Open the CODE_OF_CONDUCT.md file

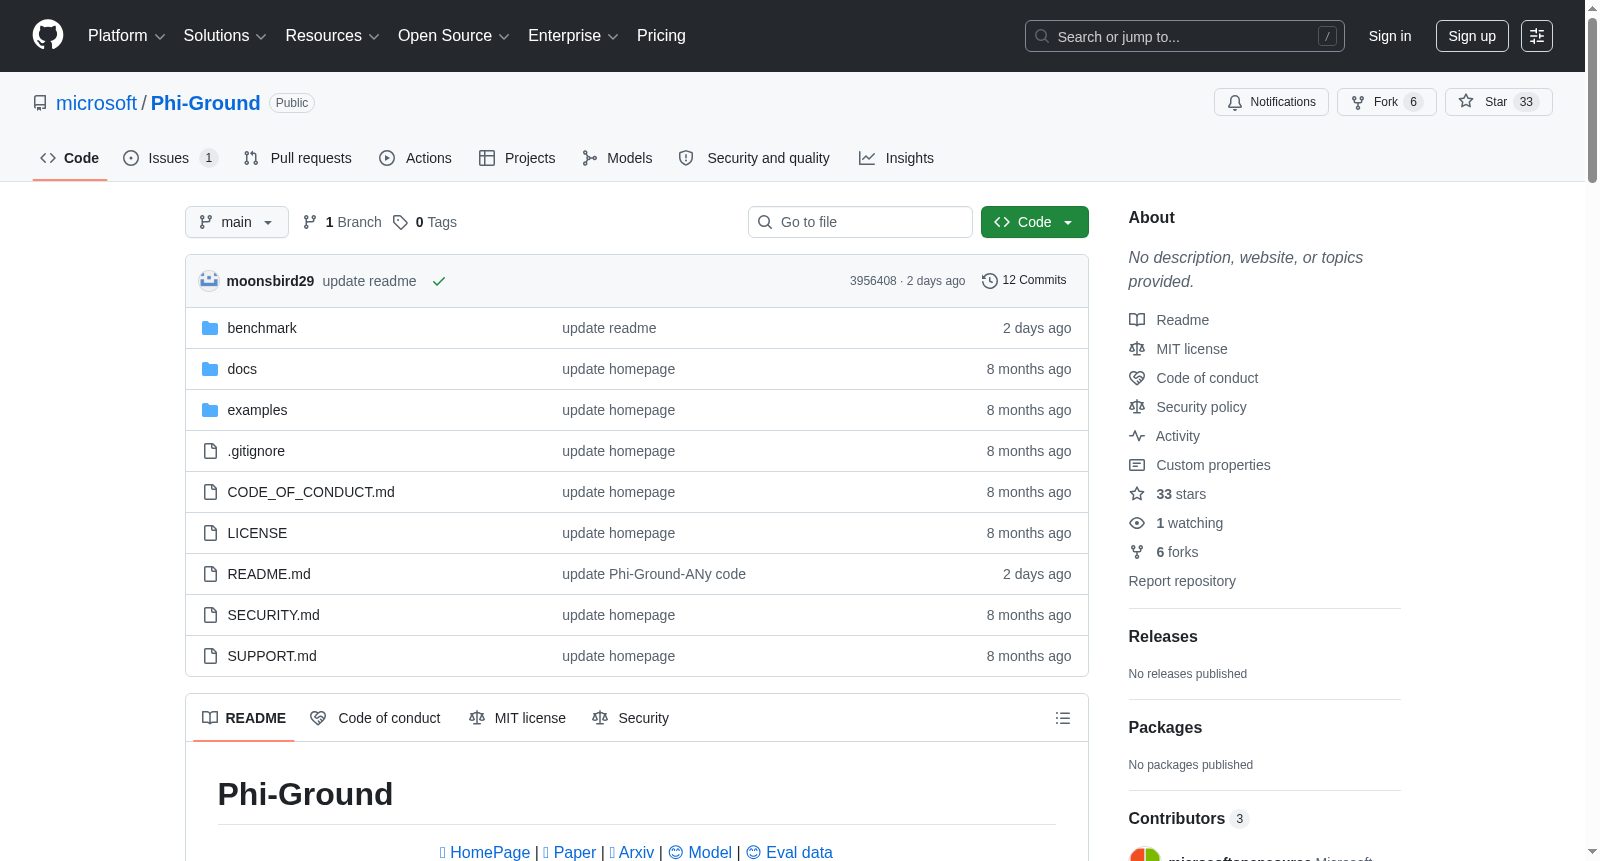(x=311, y=492)
